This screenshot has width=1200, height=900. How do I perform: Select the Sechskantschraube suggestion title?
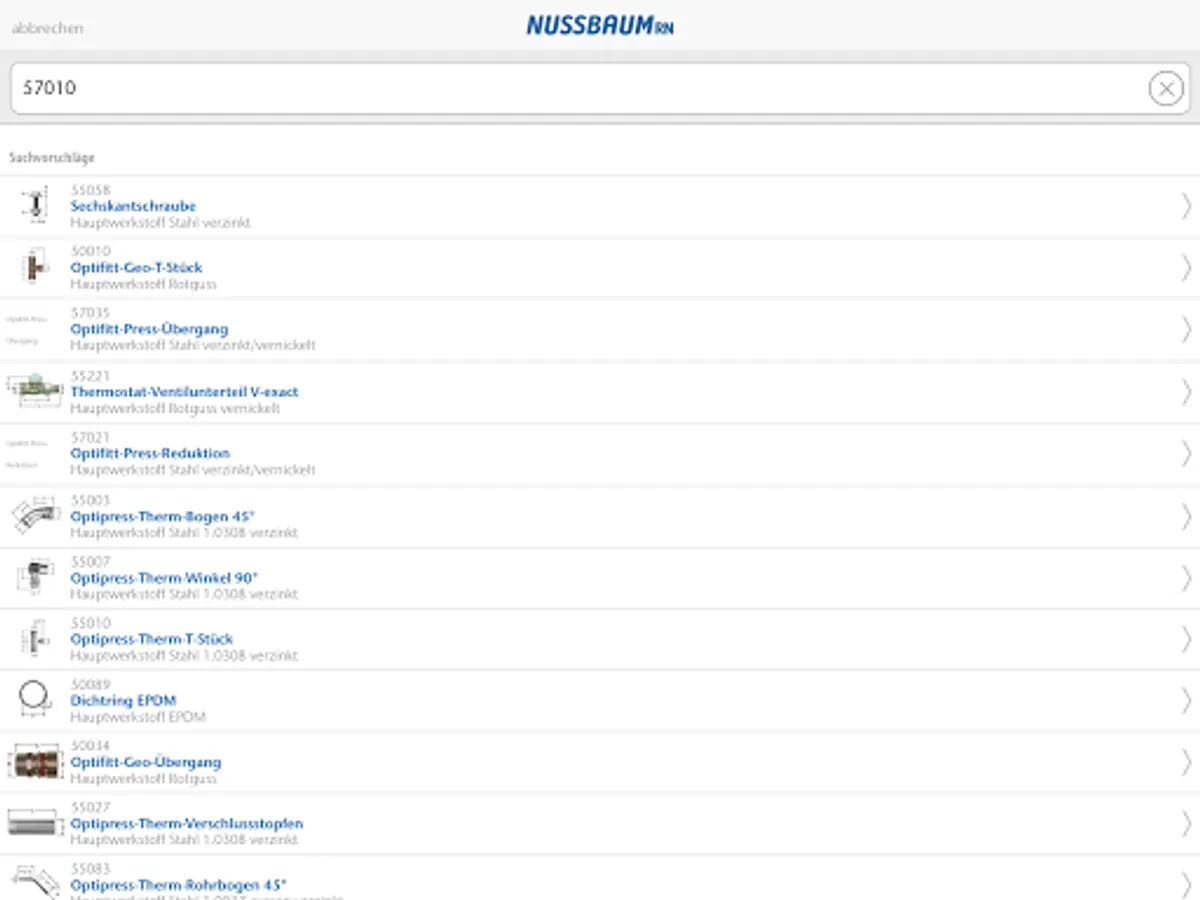tap(133, 206)
